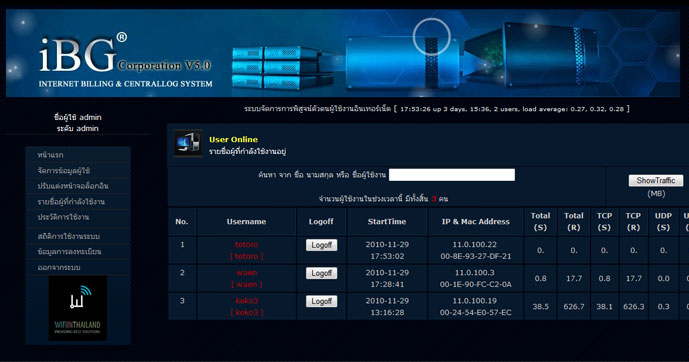Open สถิติการใช้งานระบบ statistics menu
This screenshot has height=362, width=689.
(x=69, y=236)
